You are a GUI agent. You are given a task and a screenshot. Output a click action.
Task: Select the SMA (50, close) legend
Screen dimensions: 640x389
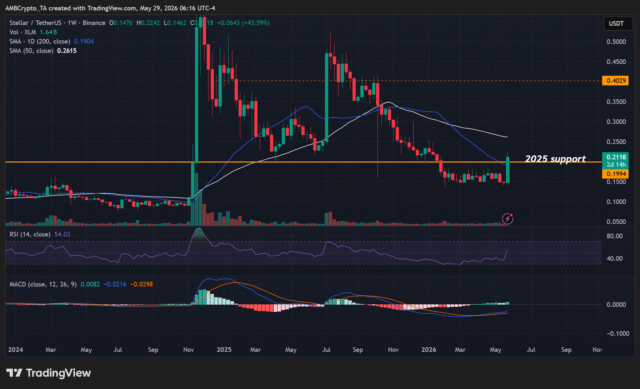31,51
